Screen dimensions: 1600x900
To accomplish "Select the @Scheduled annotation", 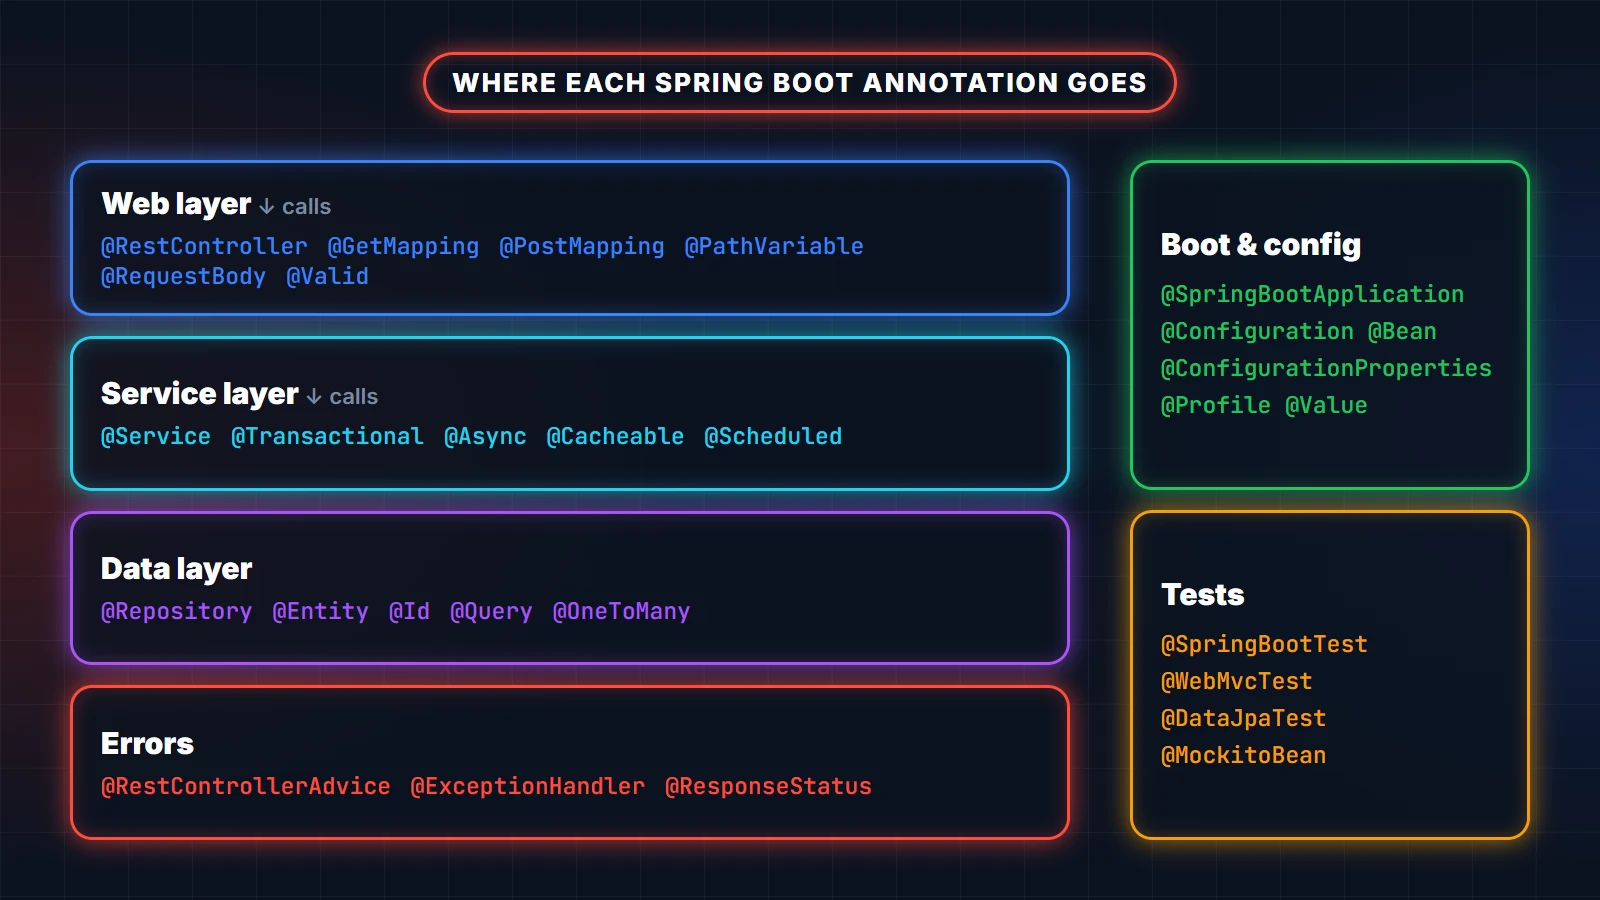I will (773, 436).
